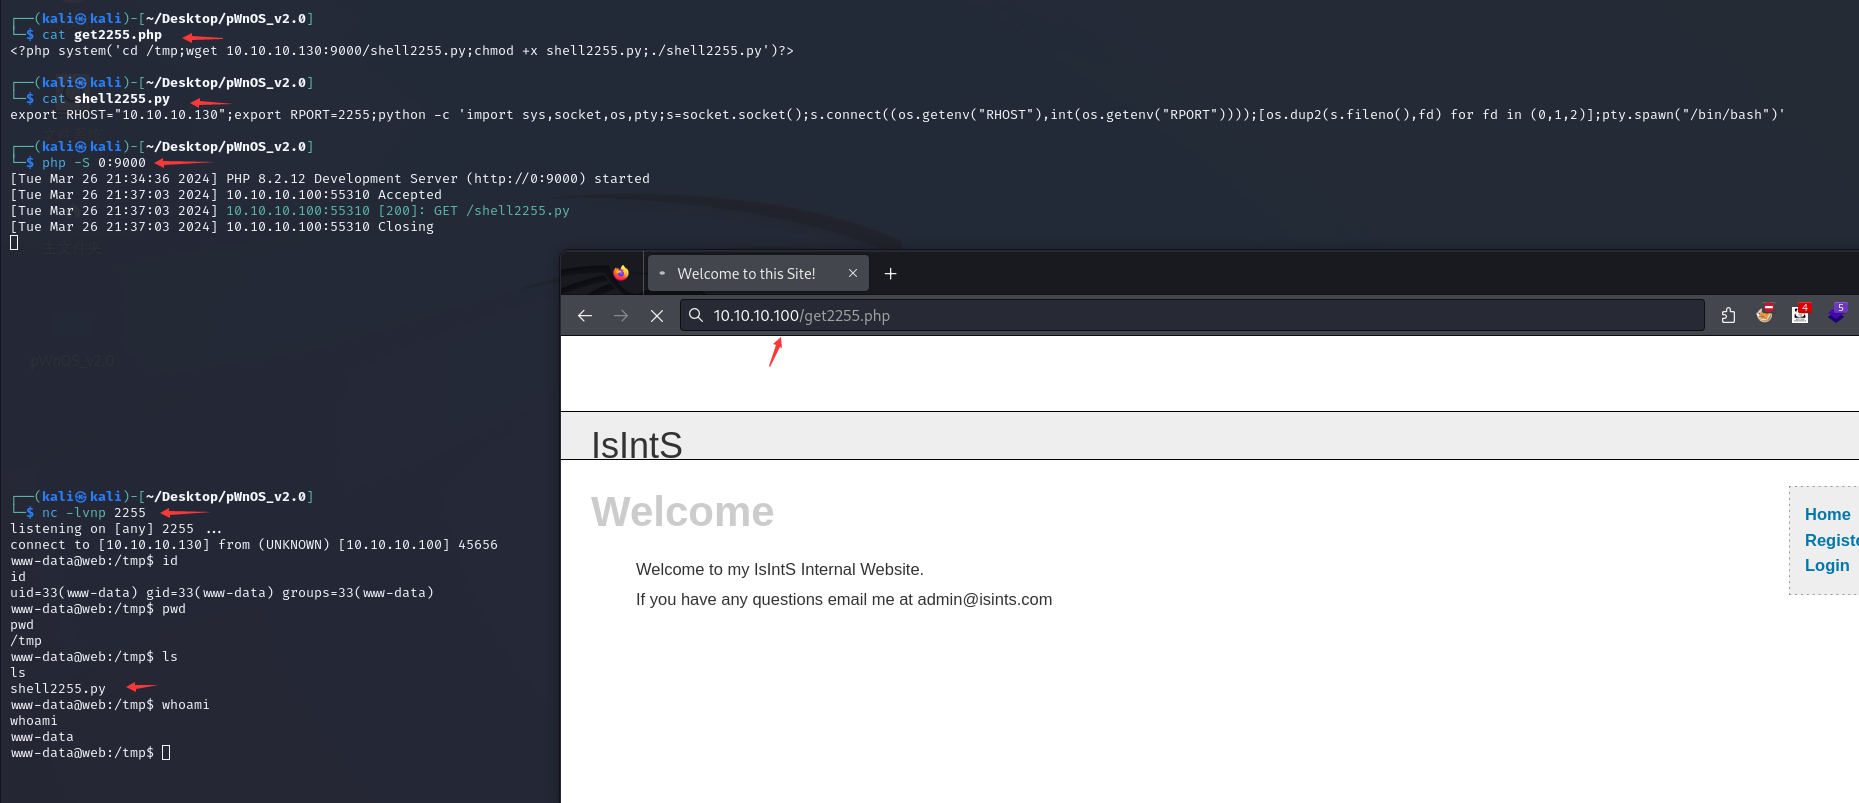Click the '10.10.10.100:55310 Closing' log line
Viewport: 1859px width, 803px height.
(x=222, y=227)
